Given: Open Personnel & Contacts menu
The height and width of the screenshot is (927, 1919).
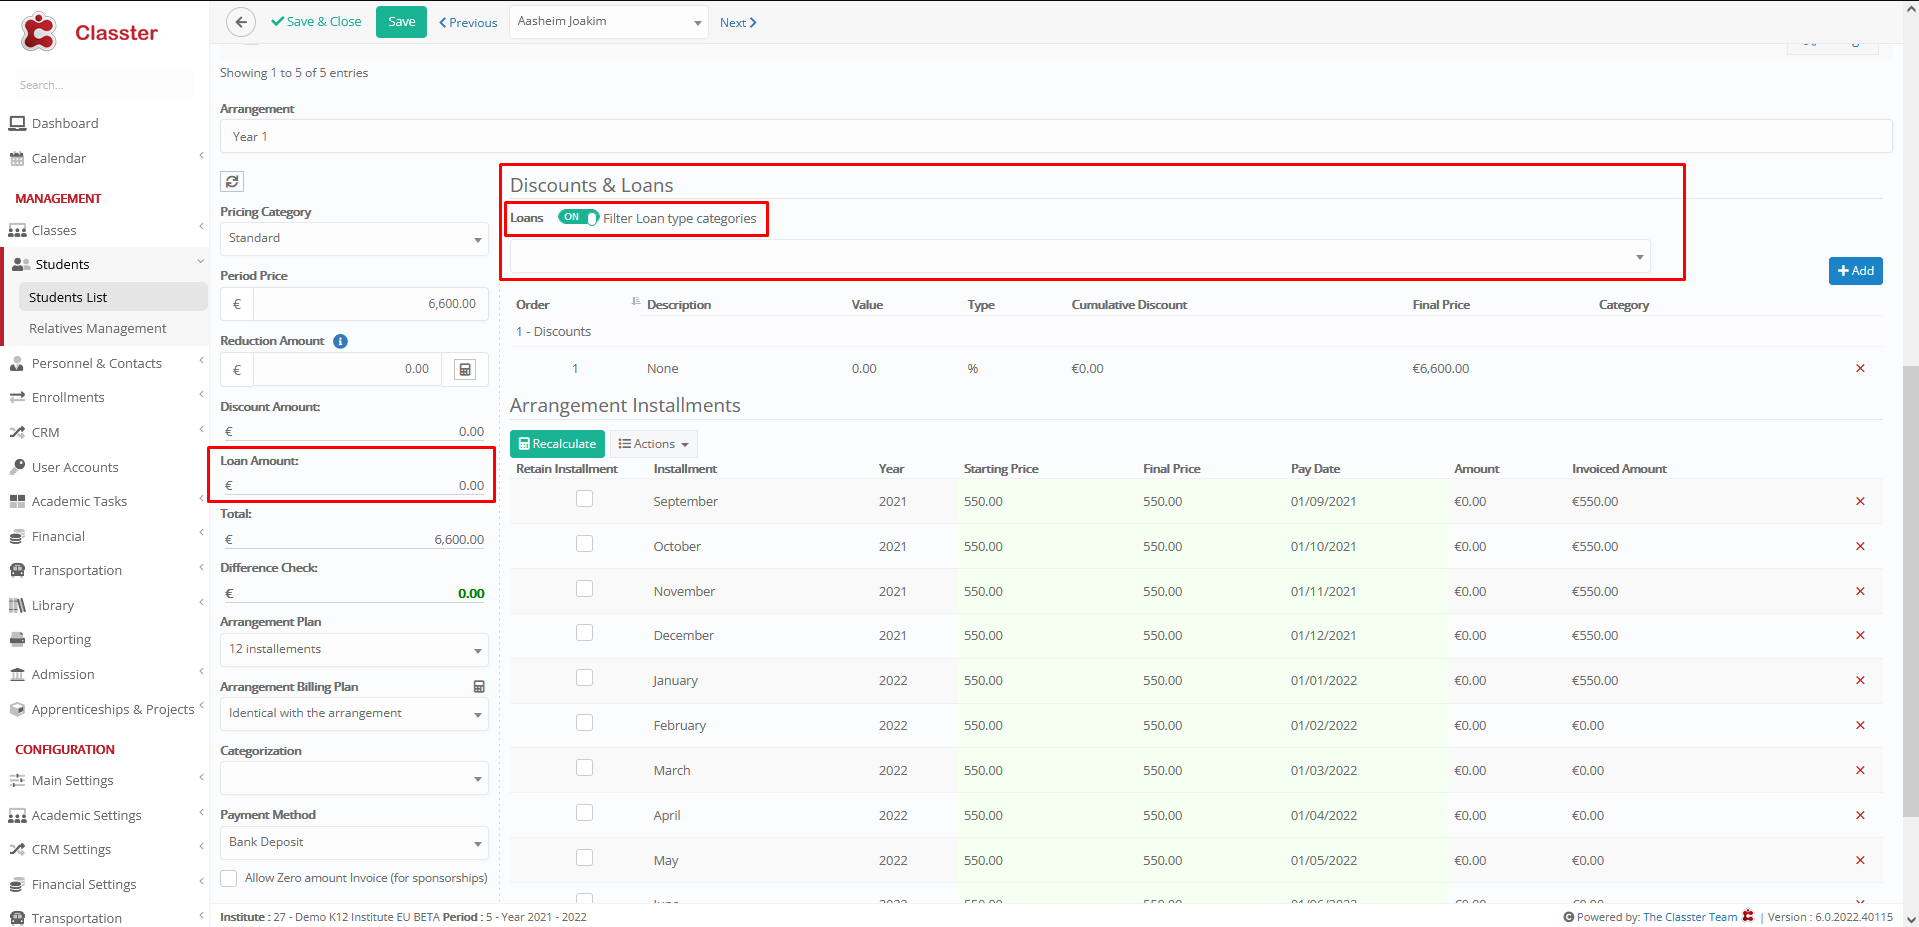Looking at the screenshot, I should pyautogui.click(x=104, y=363).
